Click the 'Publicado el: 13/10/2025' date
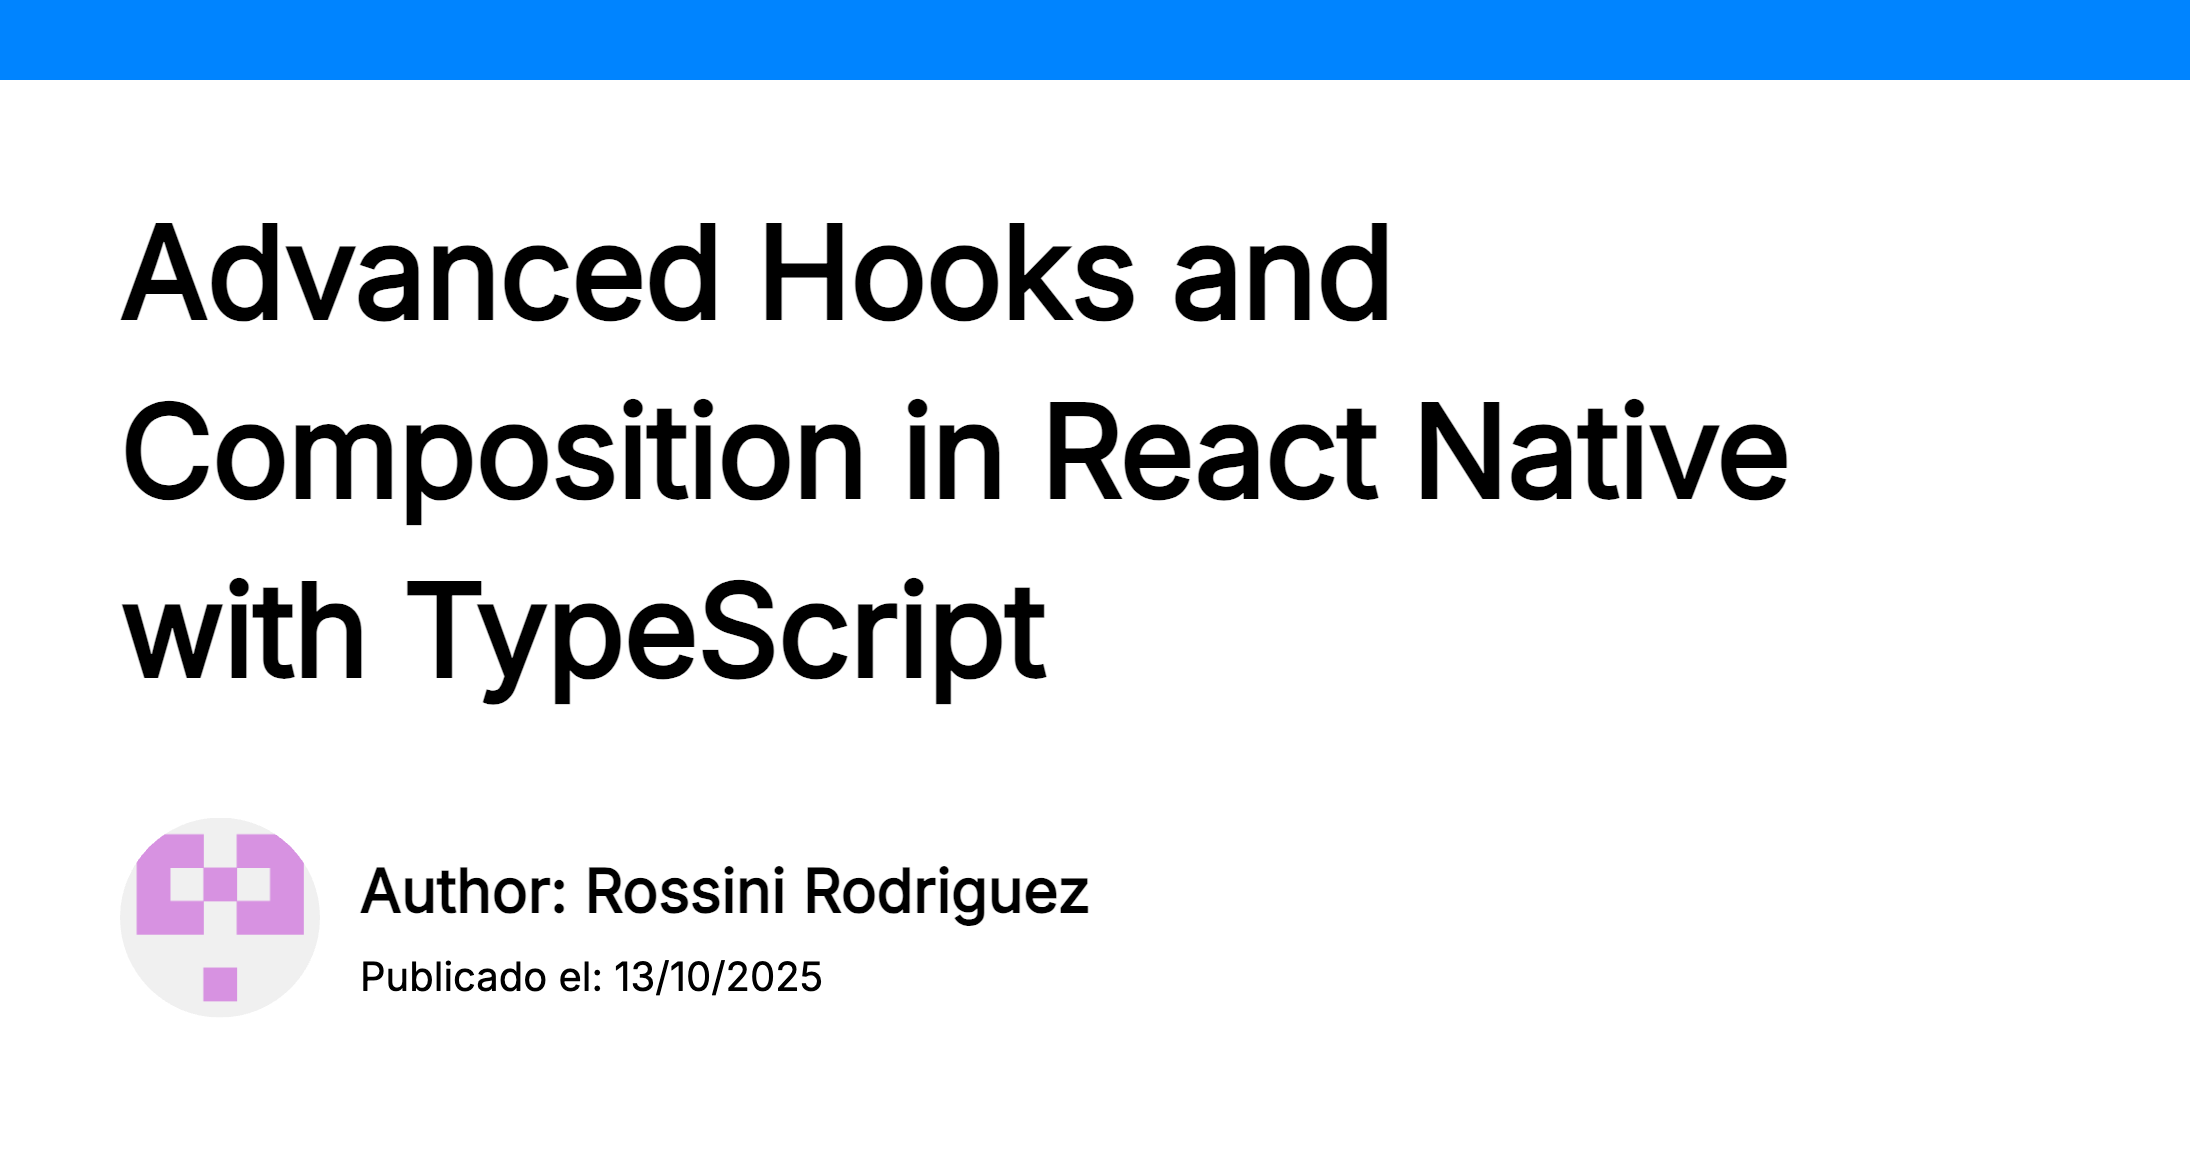2190x1150 pixels. coord(591,977)
